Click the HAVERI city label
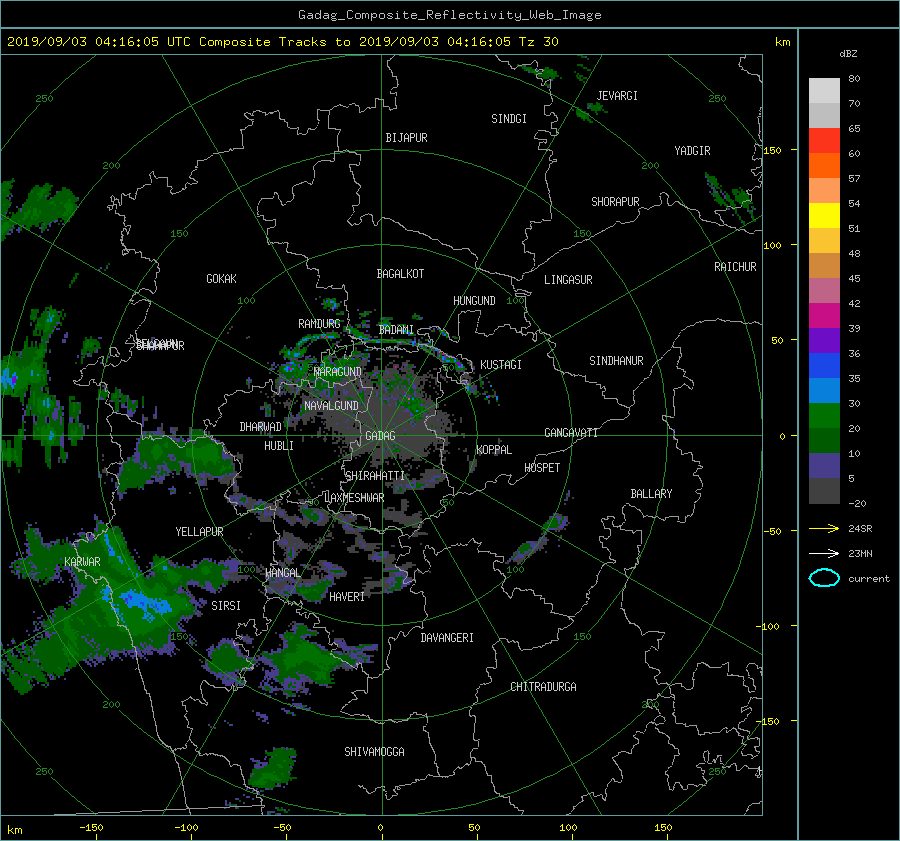 (x=347, y=597)
